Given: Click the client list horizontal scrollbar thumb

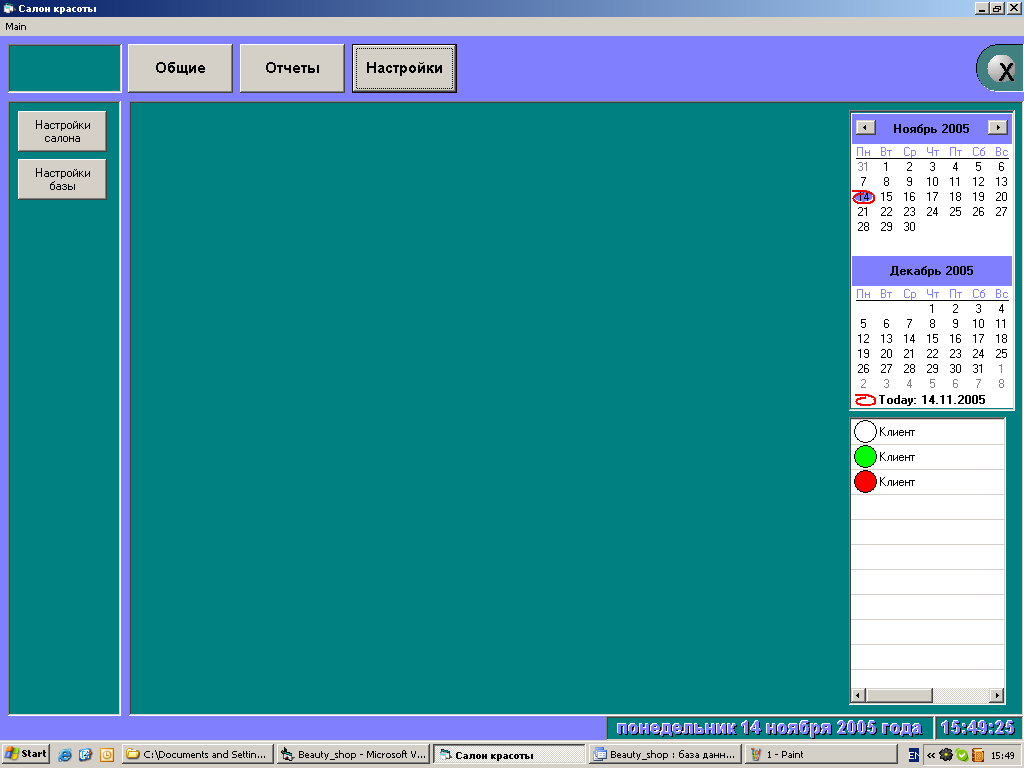Looking at the screenshot, I should click(x=899, y=696).
